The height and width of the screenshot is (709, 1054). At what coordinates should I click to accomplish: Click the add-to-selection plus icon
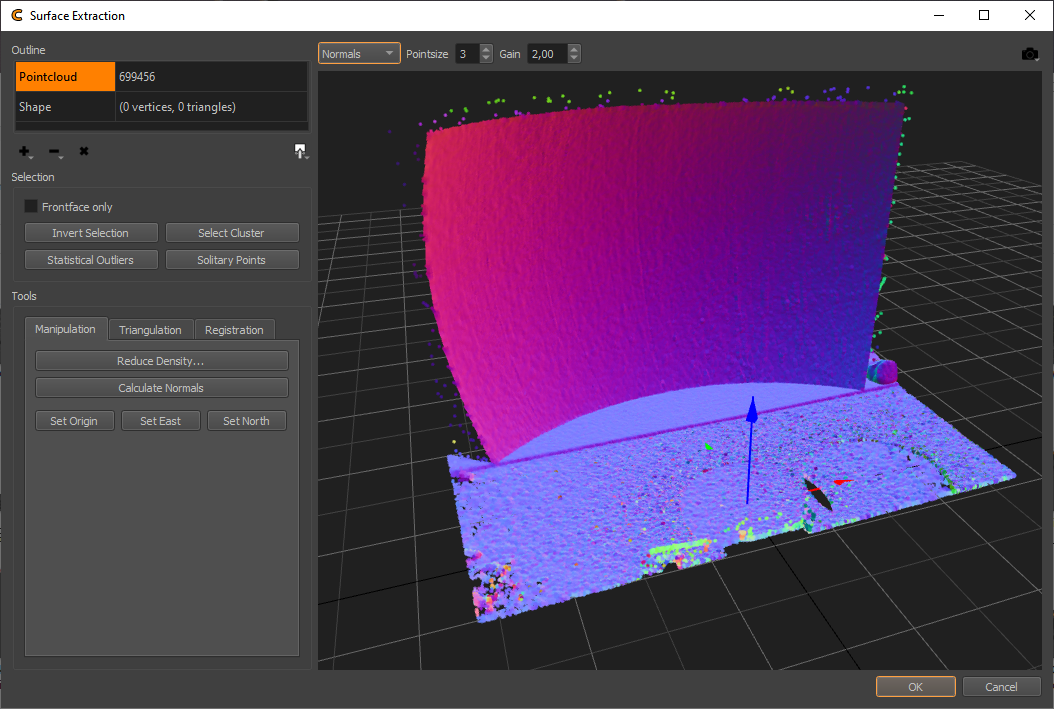[x=23, y=150]
